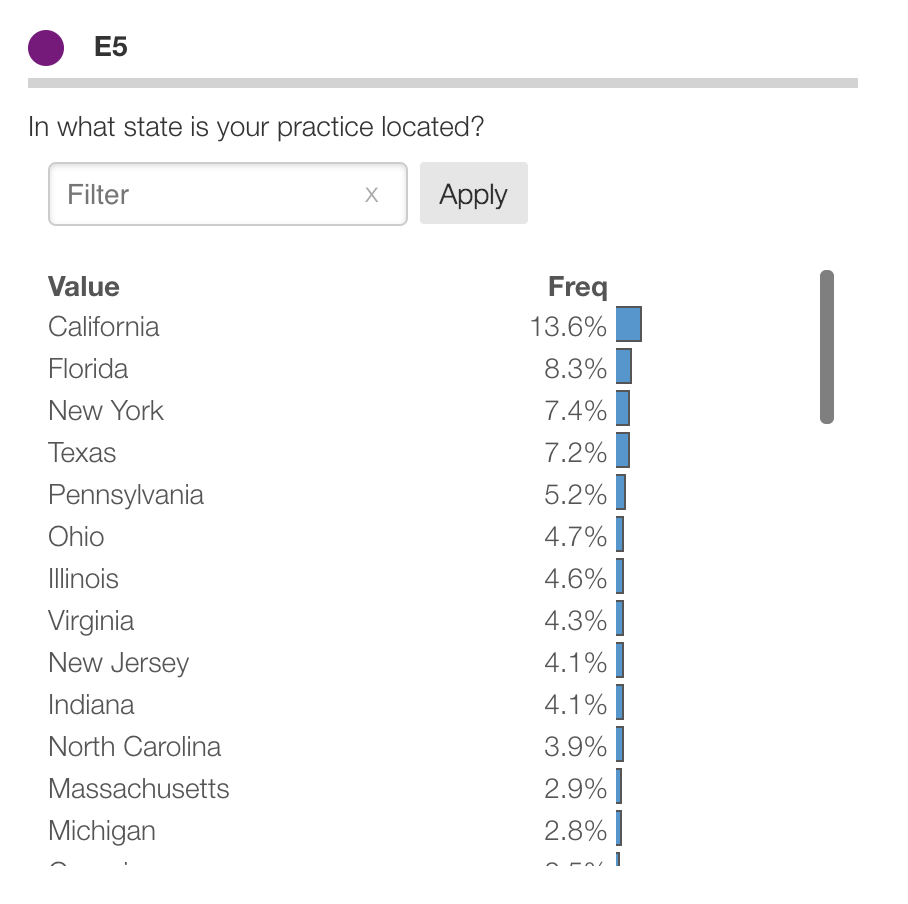Pick North Carolina in the list
The width and height of the screenshot is (908, 904).
pos(135,747)
